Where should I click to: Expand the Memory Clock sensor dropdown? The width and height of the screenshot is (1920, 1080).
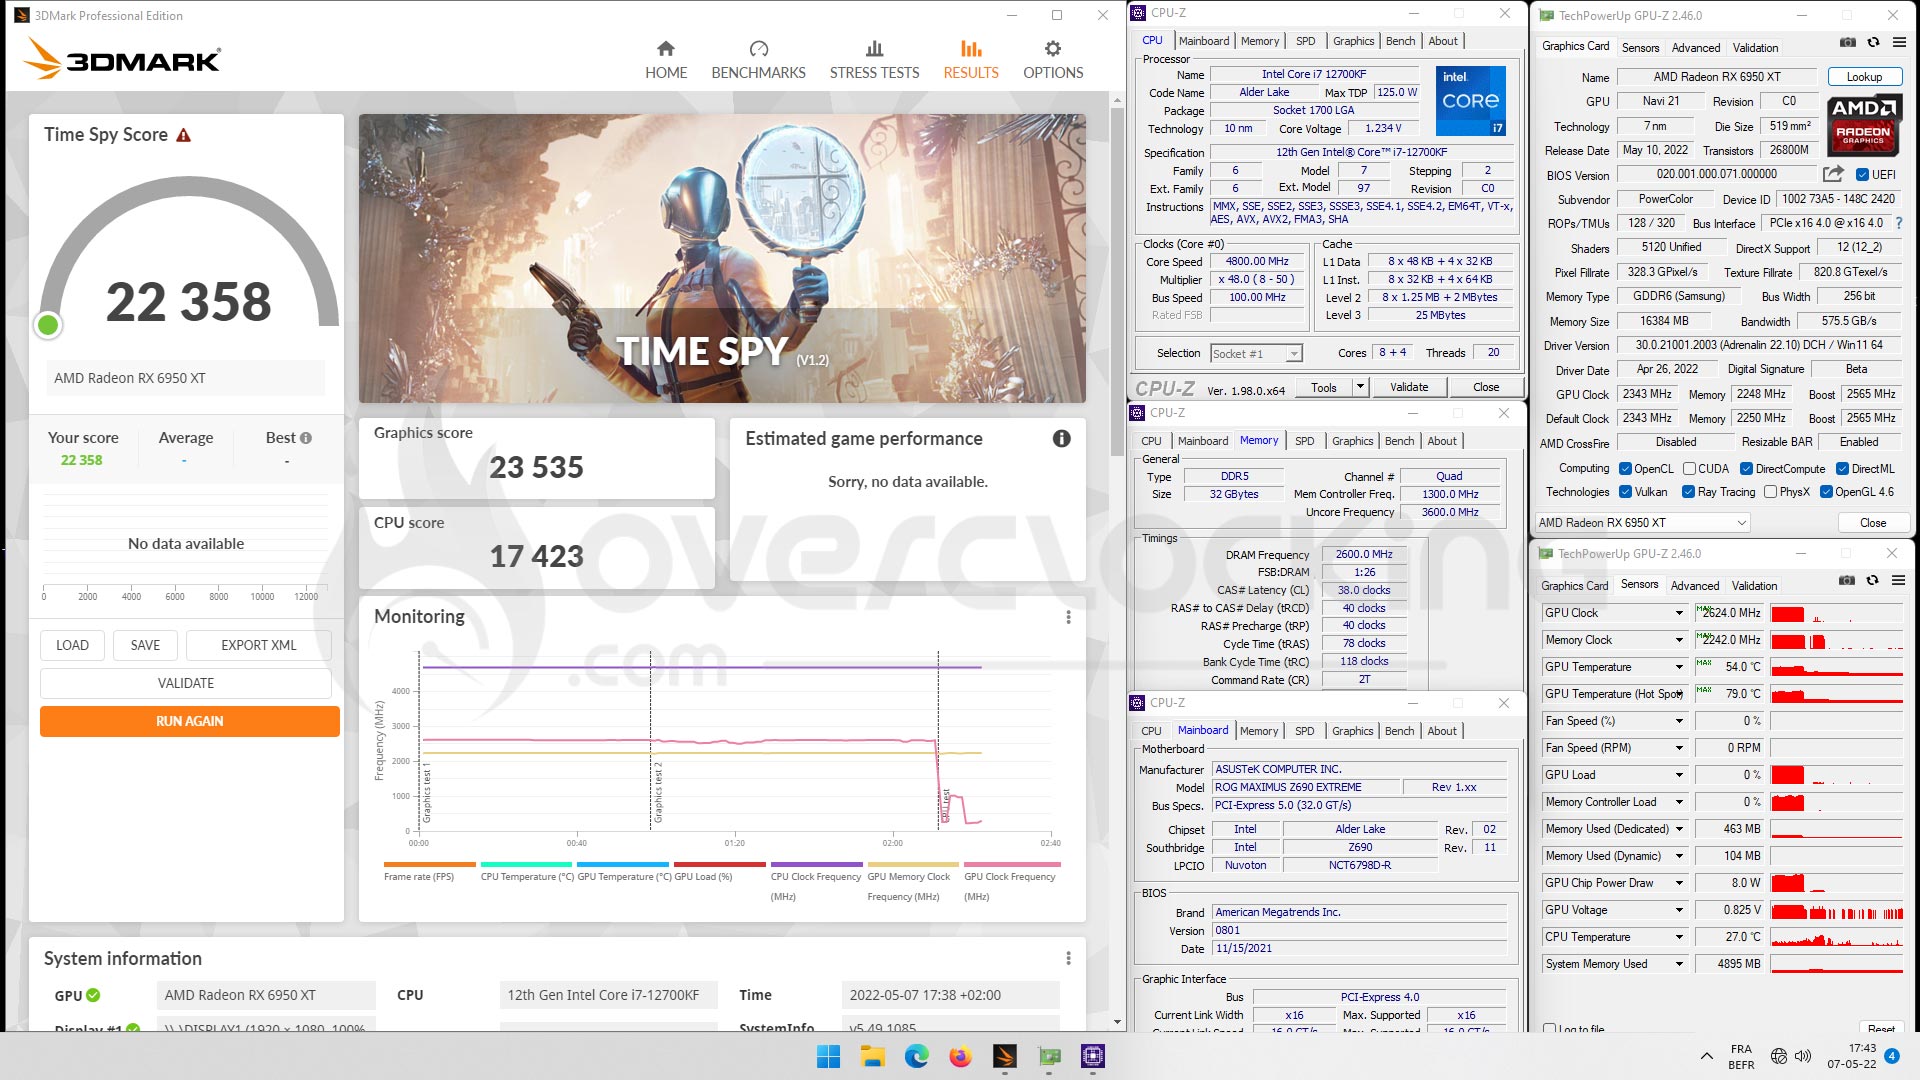(1679, 640)
